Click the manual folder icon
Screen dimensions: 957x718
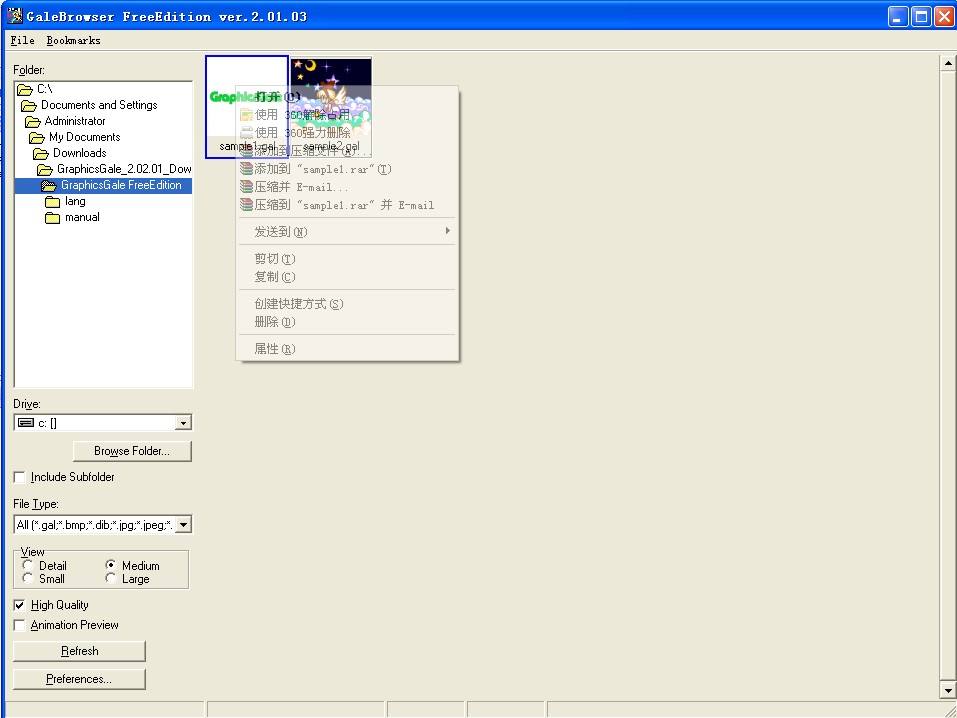click(52, 217)
